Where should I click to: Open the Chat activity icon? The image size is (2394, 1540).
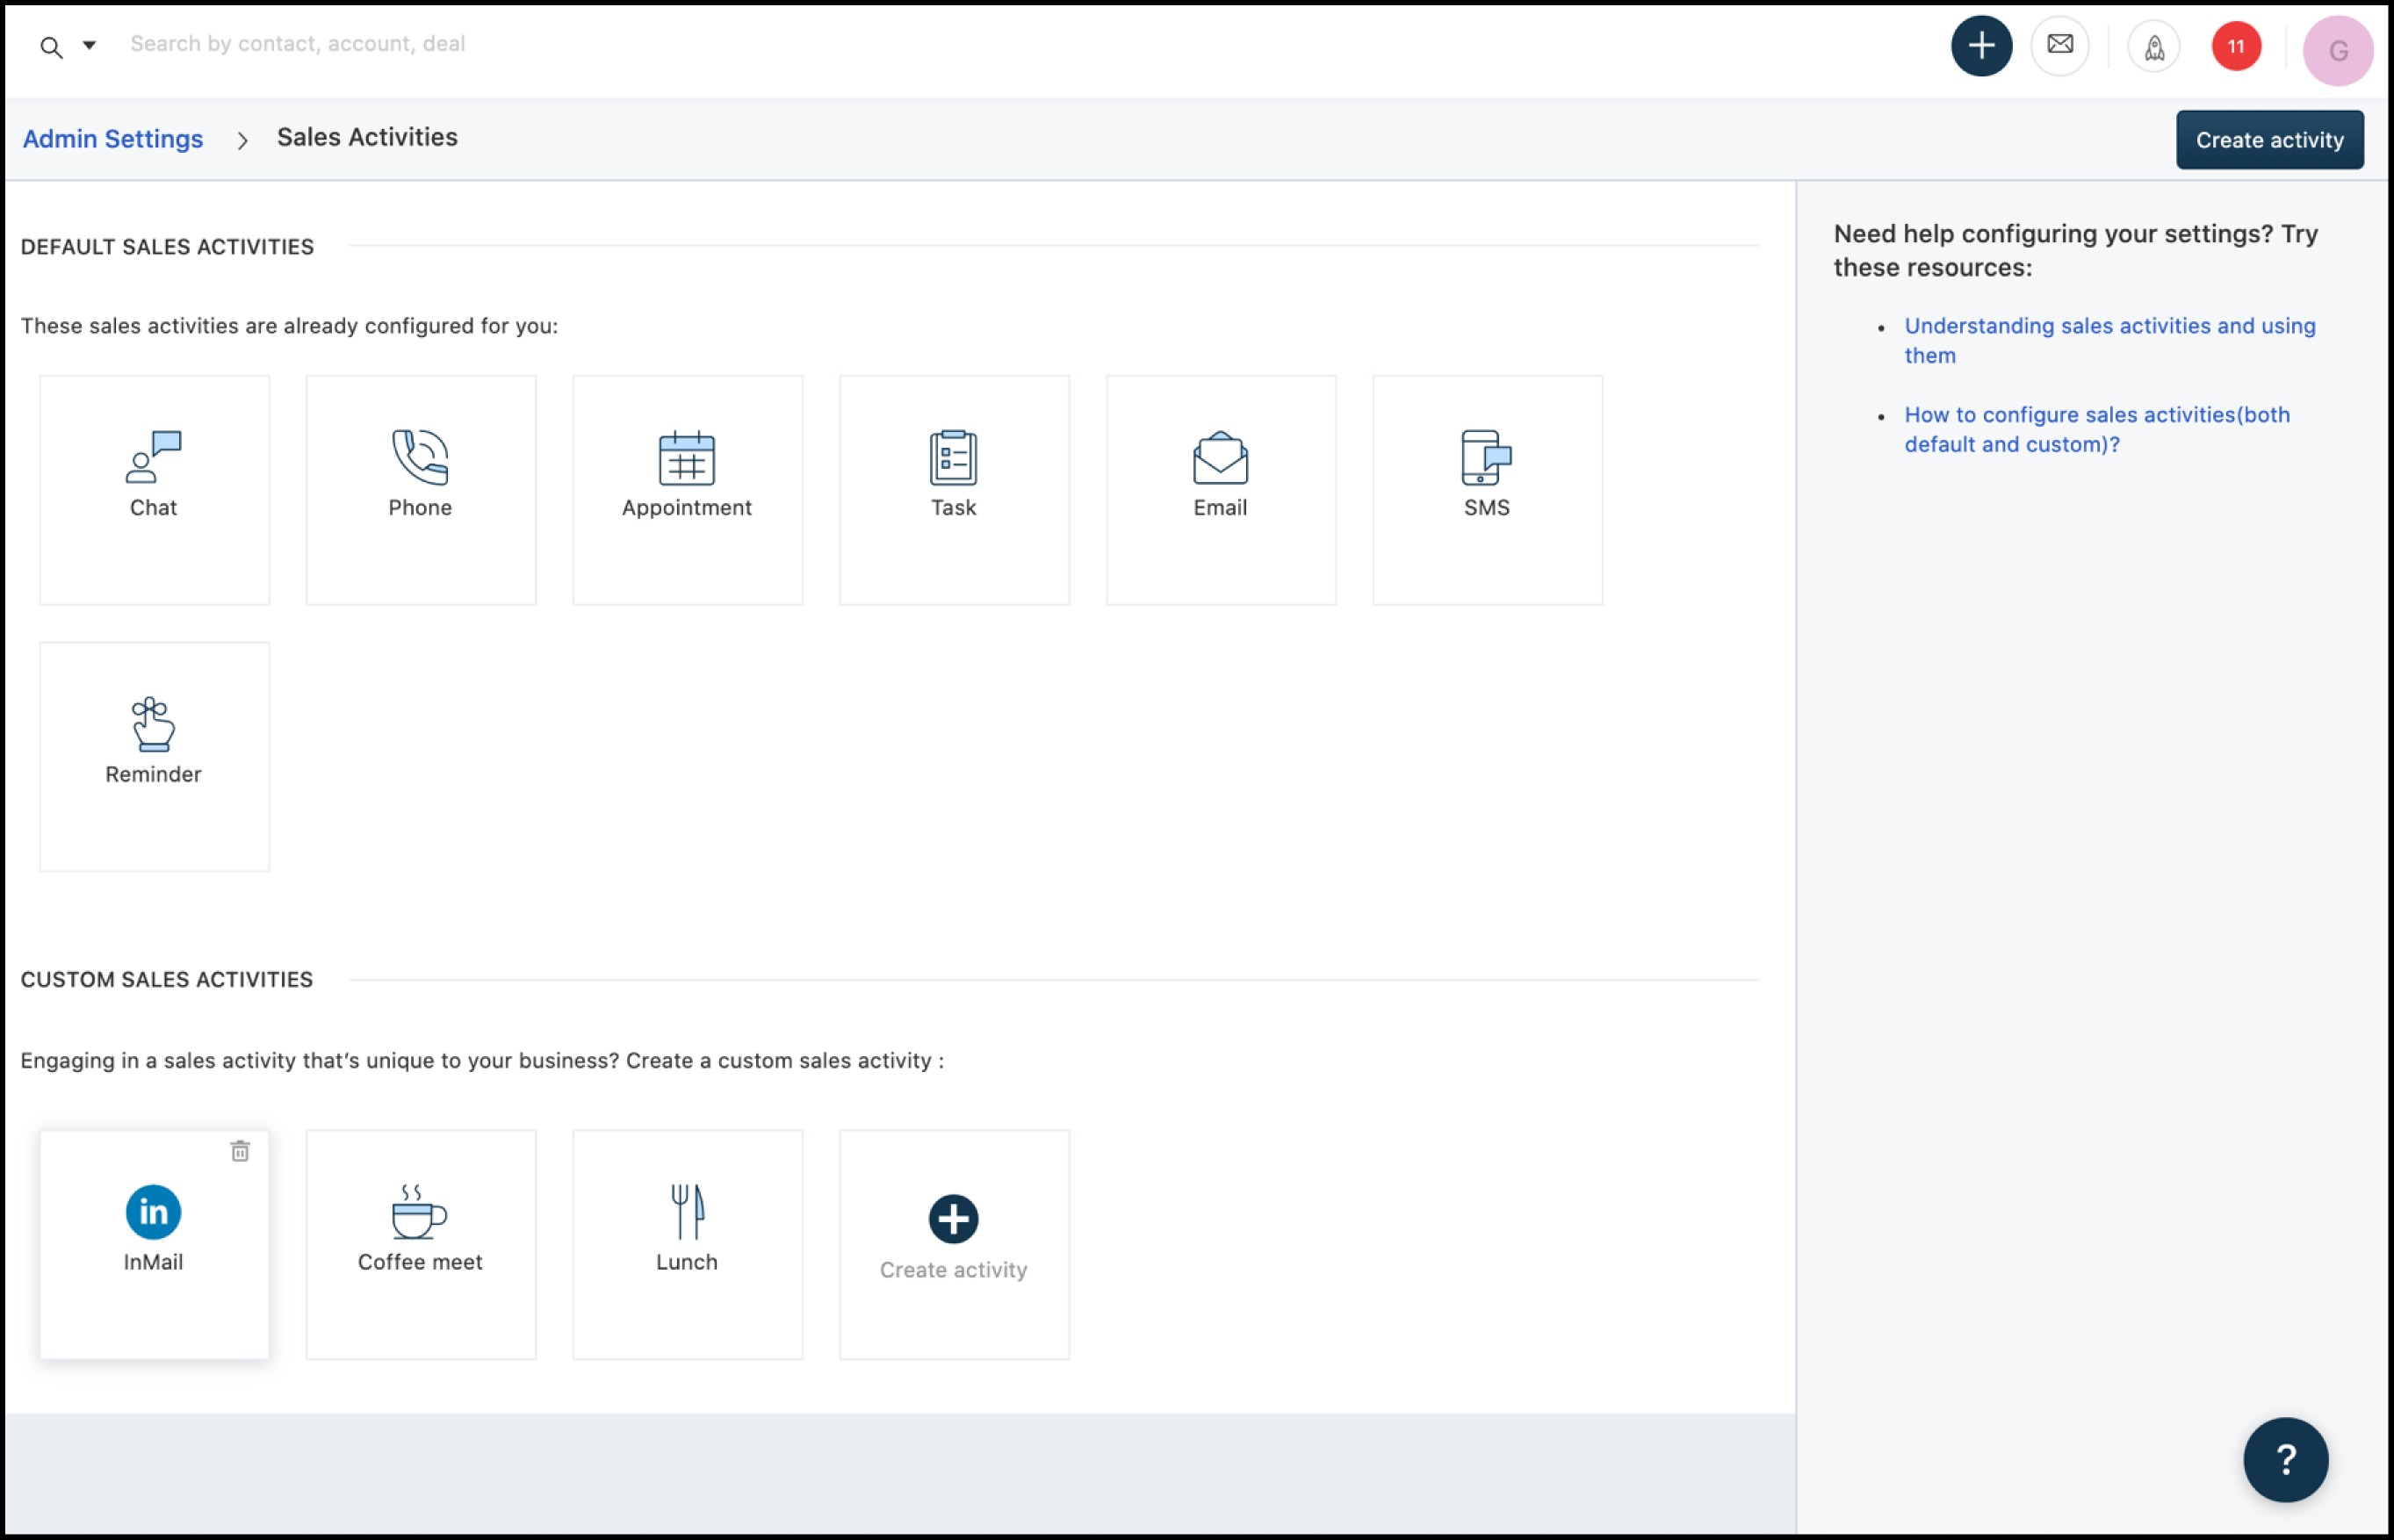[x=153, y=457]
